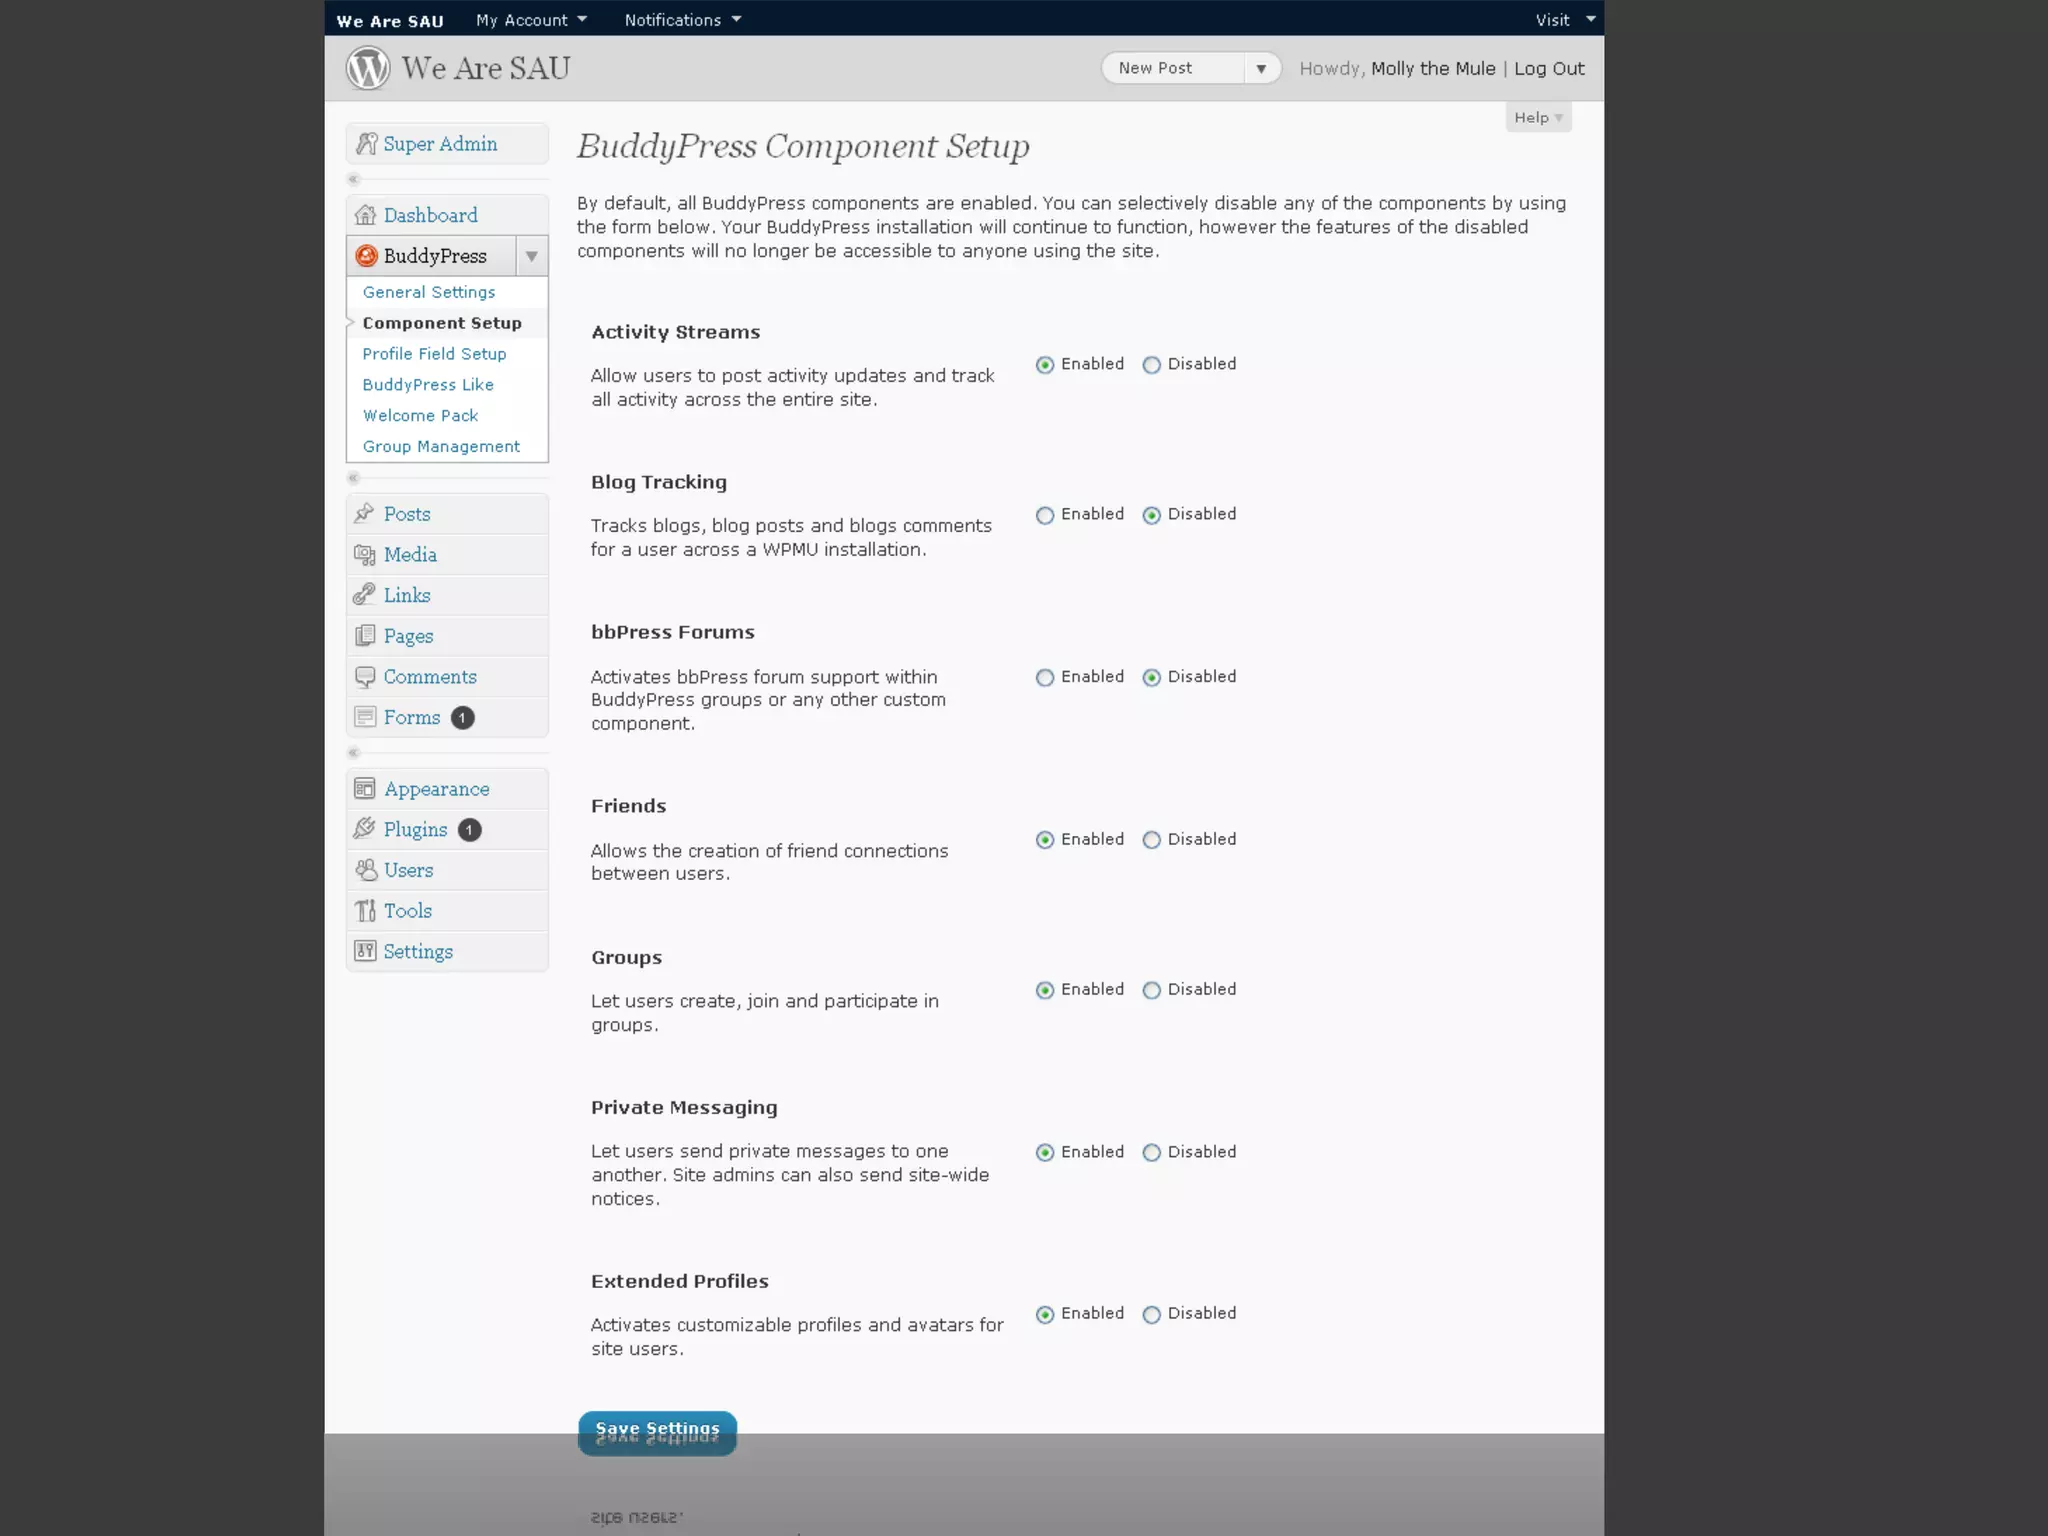Viewport: 2048px width, 1536px height.
Task: Click the Links chain icon
Action: click(365, 595)
